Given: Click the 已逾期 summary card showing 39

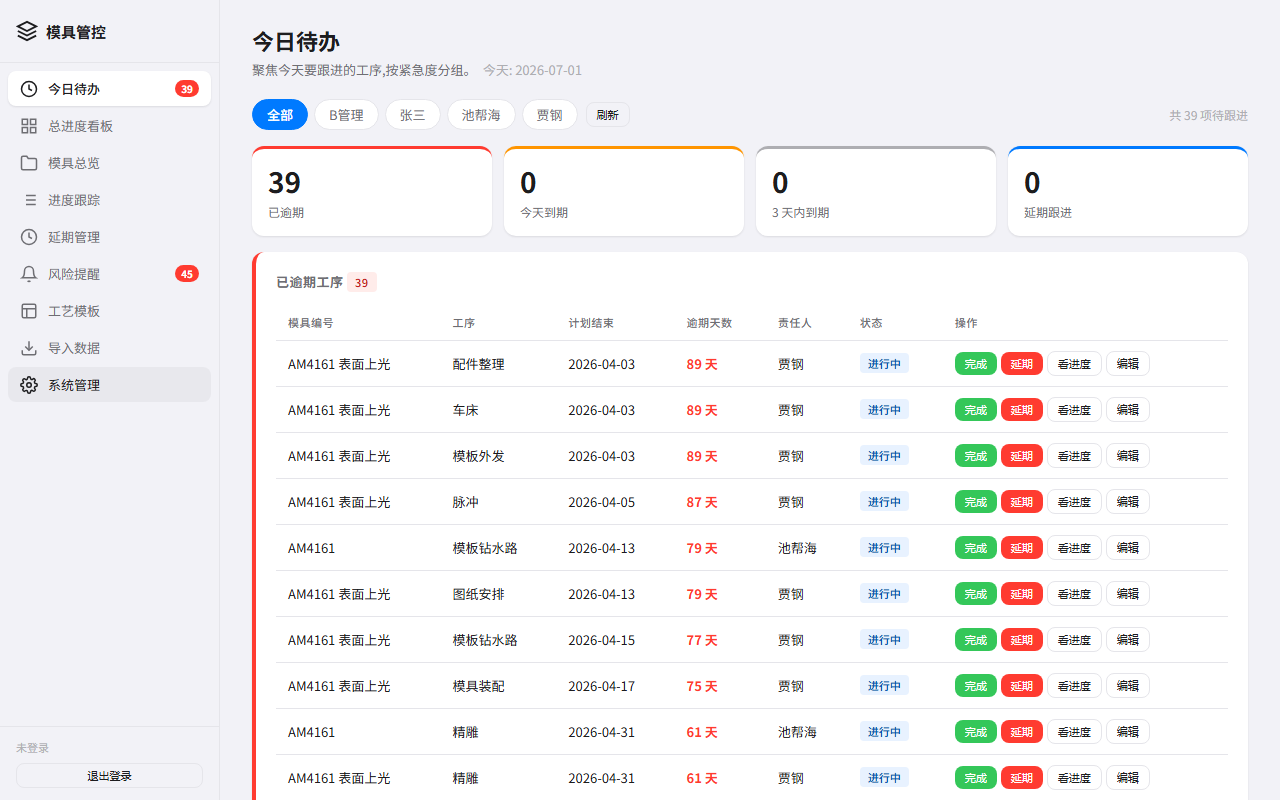Looking at the screenshot, I should [372, 191].
